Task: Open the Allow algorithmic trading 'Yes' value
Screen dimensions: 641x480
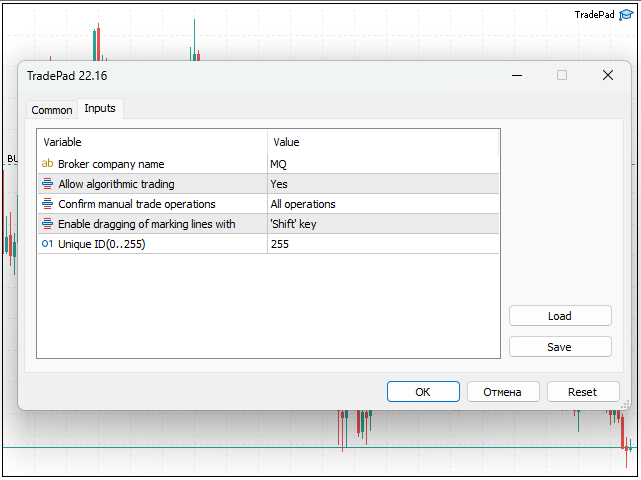Action: 382,184
